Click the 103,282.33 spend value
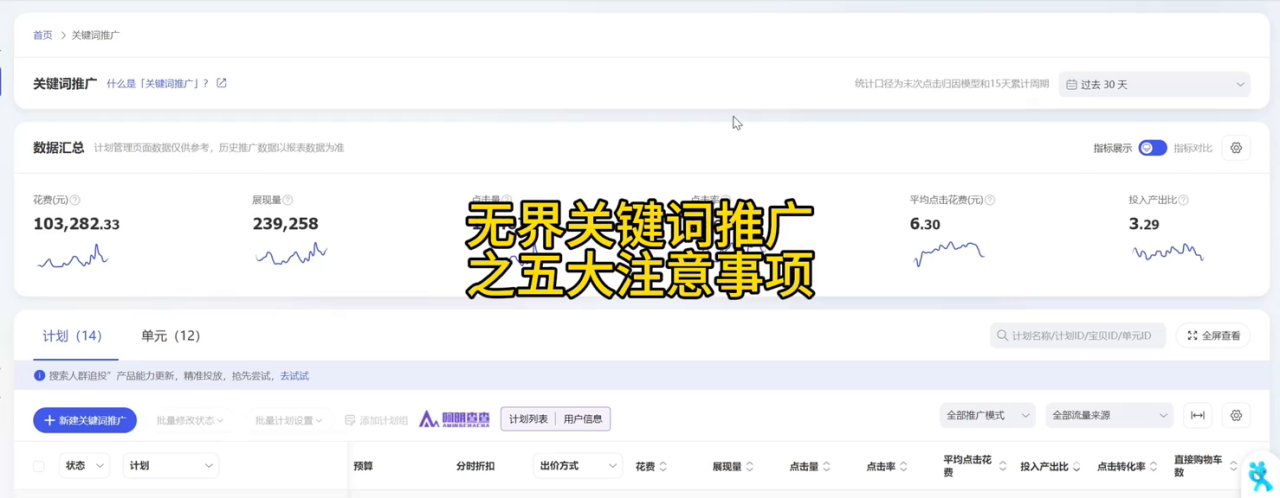 [x=76, y=224]
